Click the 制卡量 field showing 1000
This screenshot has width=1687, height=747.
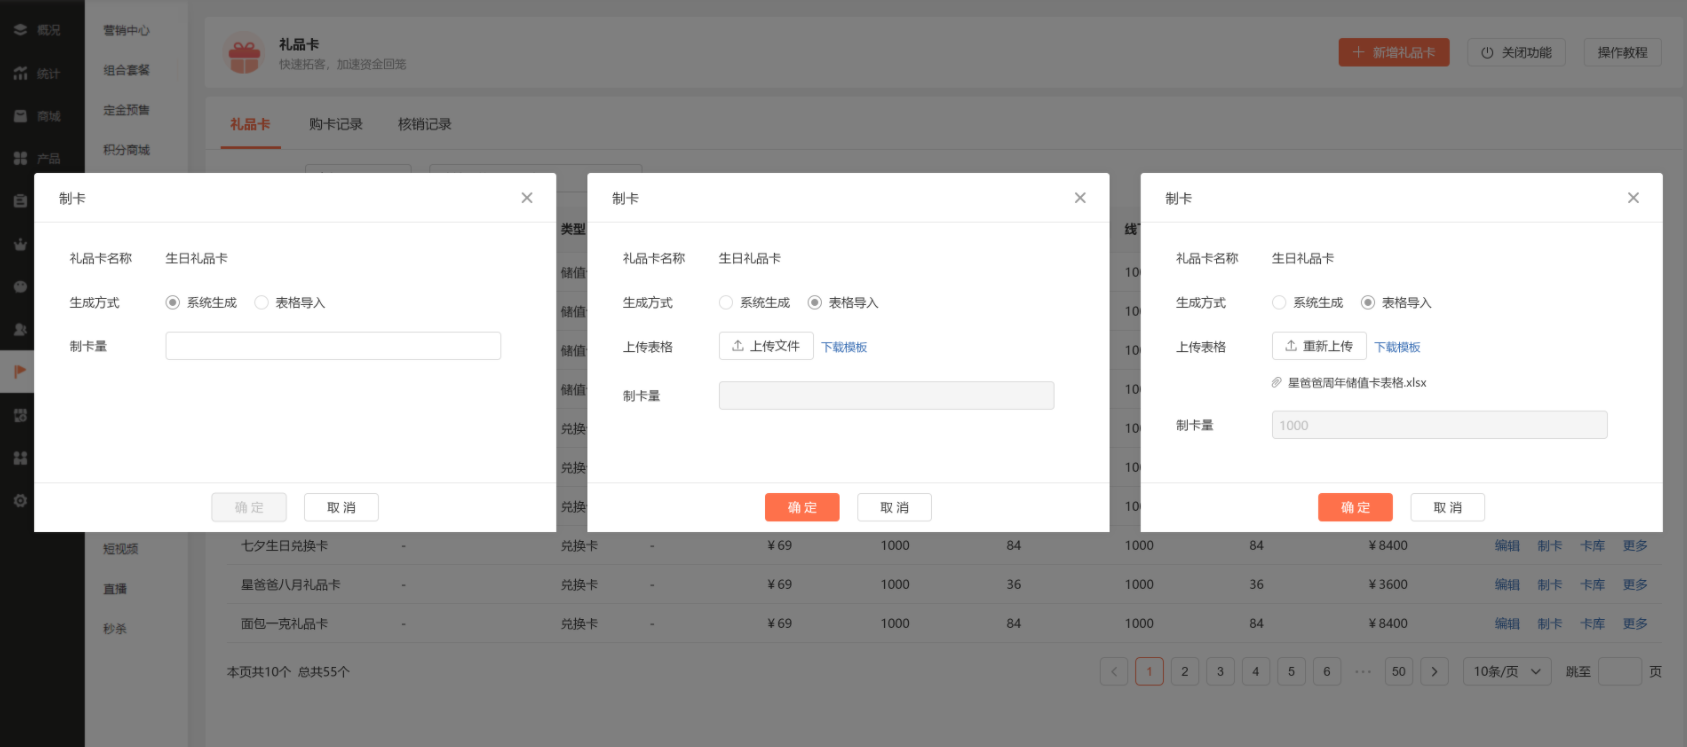click(1439, 425)
